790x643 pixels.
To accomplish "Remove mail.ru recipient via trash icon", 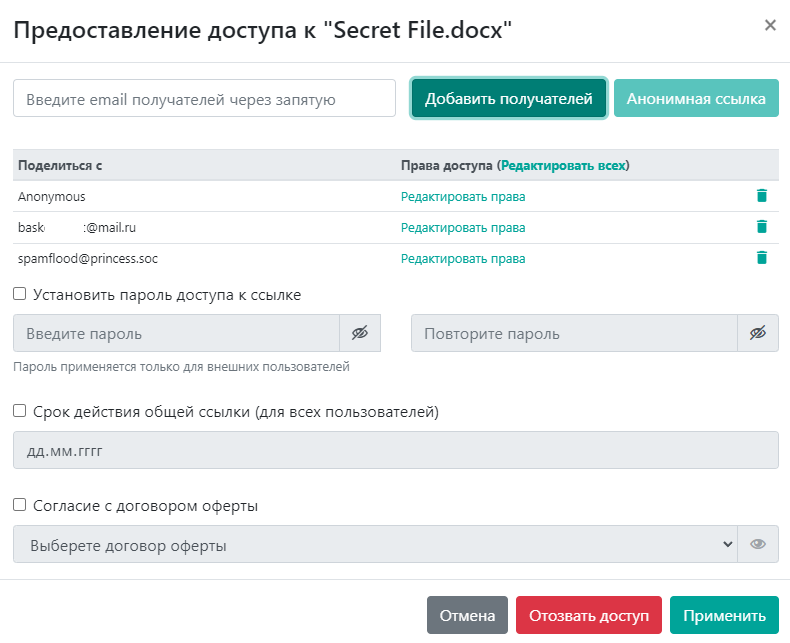I will point(761,227).
